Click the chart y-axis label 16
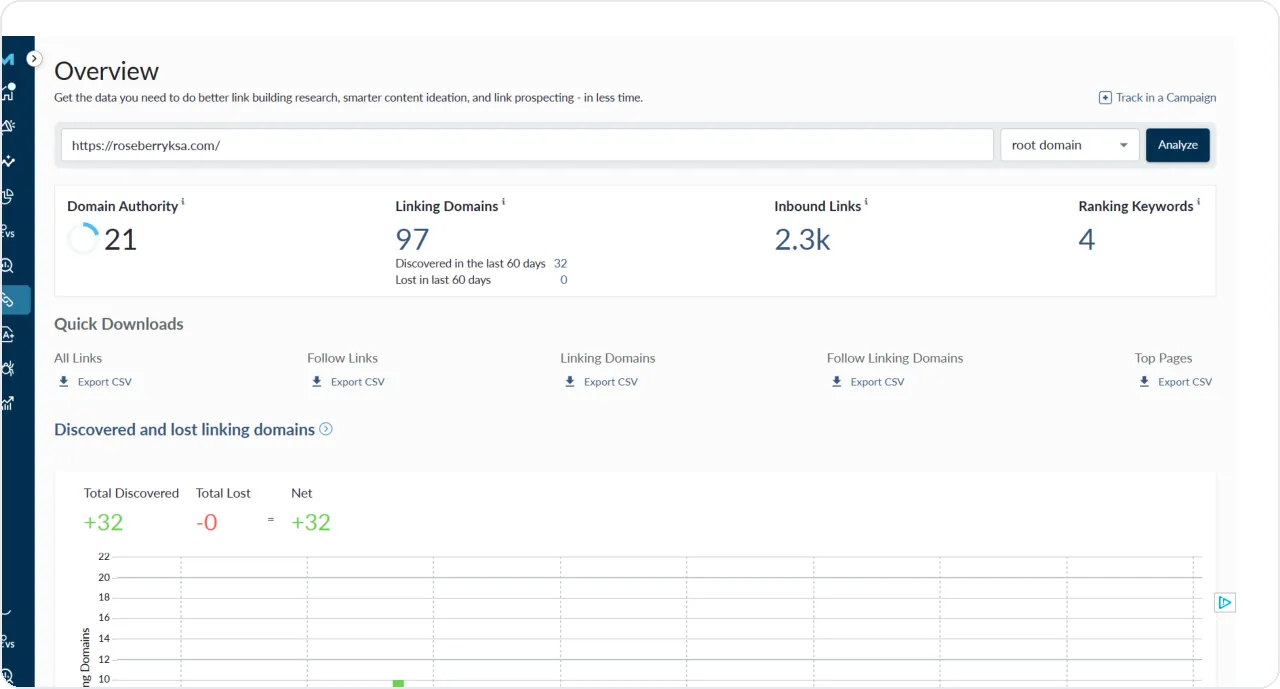The width and height of the screenshot is (1280, 689). pos(103,618)
